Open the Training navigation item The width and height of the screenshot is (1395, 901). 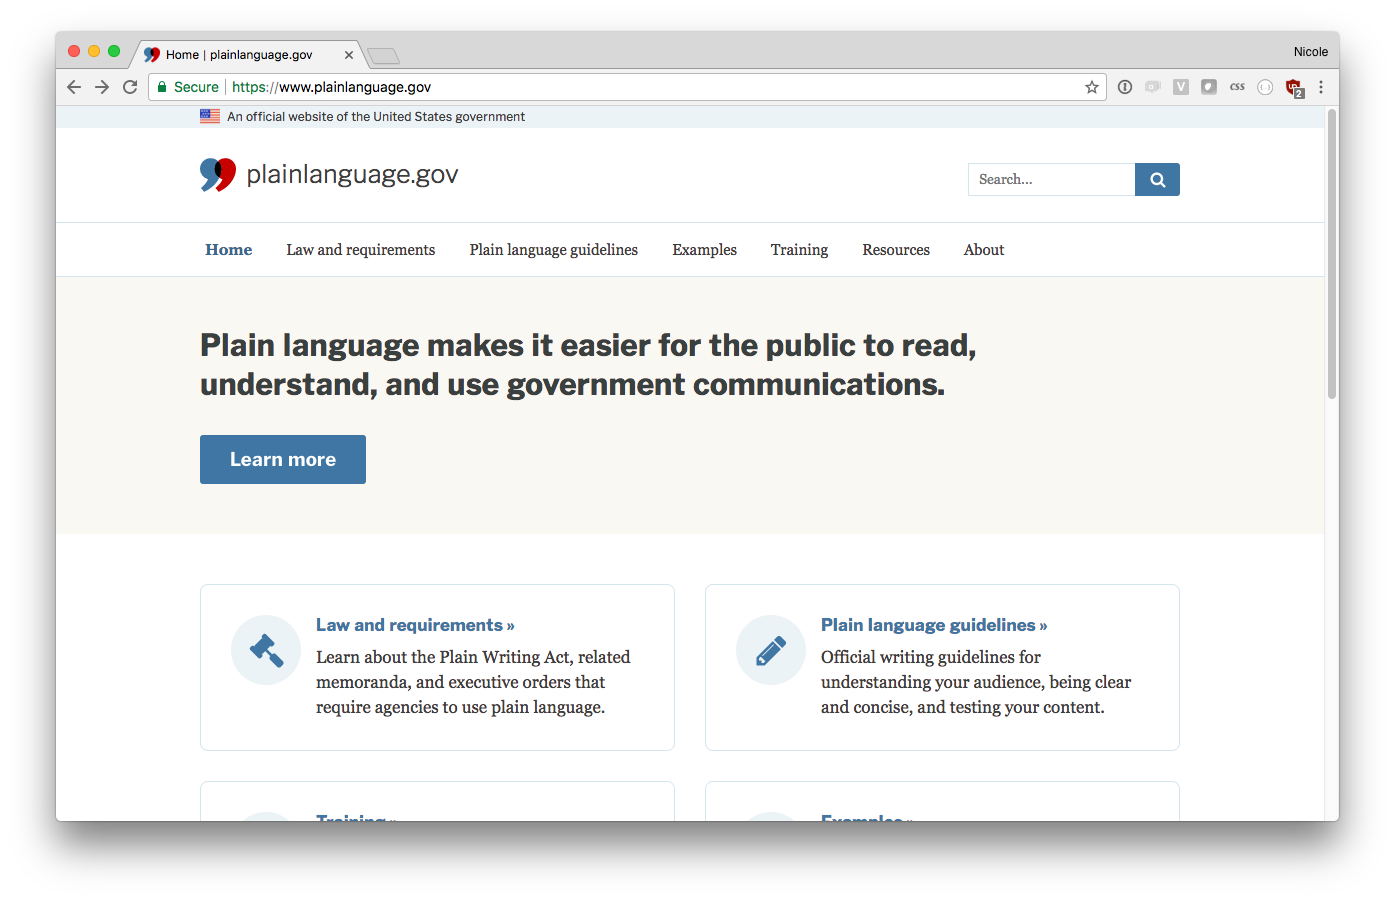pos(799,250)
